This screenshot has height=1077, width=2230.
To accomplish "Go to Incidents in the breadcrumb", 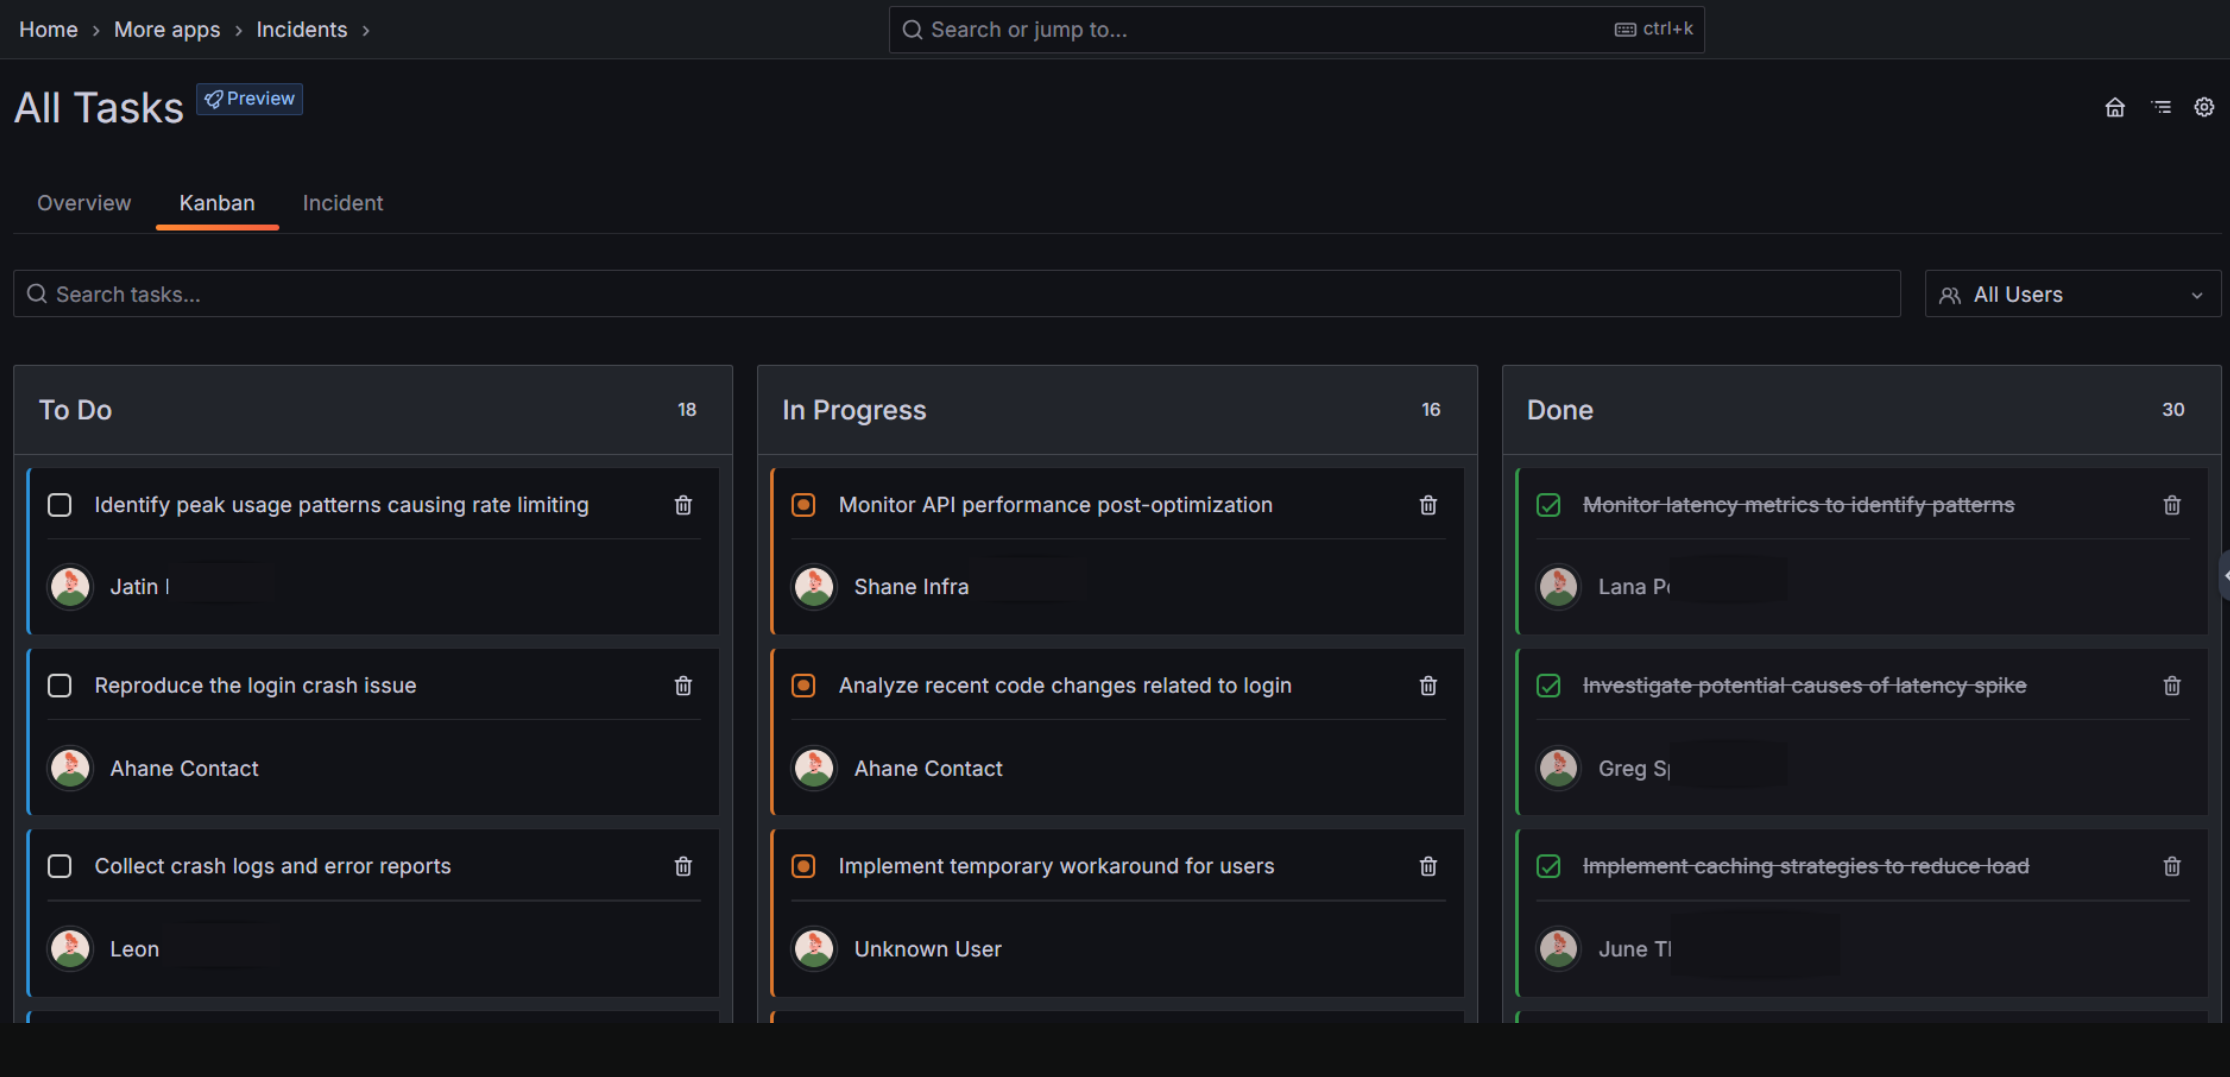I will click(x=301, y=30).
